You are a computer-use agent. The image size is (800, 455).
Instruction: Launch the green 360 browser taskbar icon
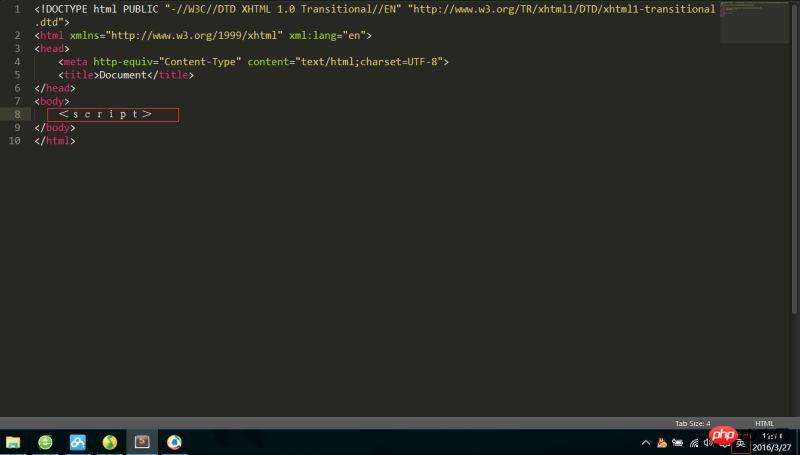pos(45,442)
